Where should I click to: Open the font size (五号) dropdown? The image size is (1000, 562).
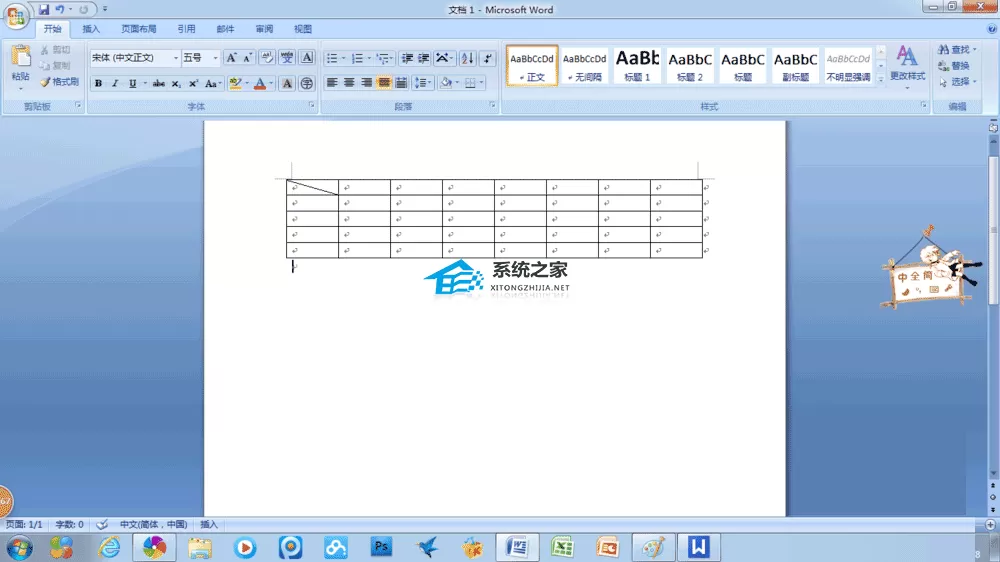pyautogui.click(x=215, y=58)
